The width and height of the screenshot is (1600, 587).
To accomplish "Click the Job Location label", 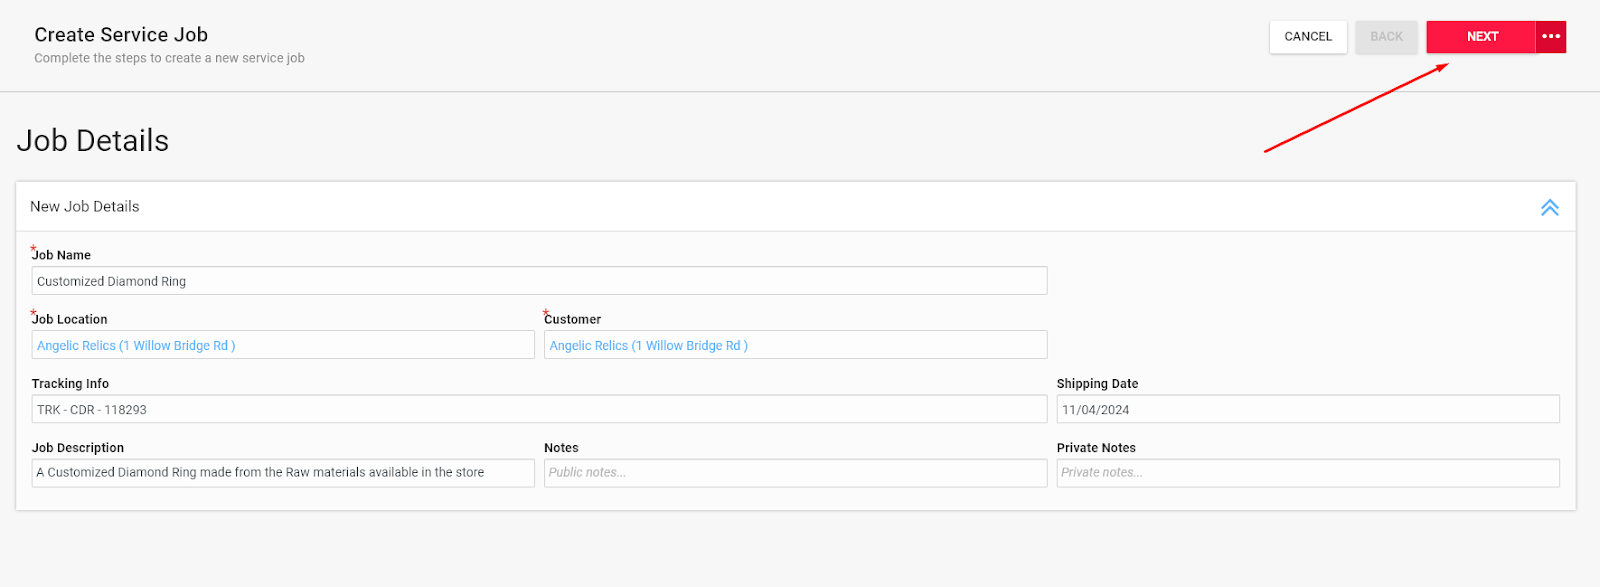I will pos(69,319).
